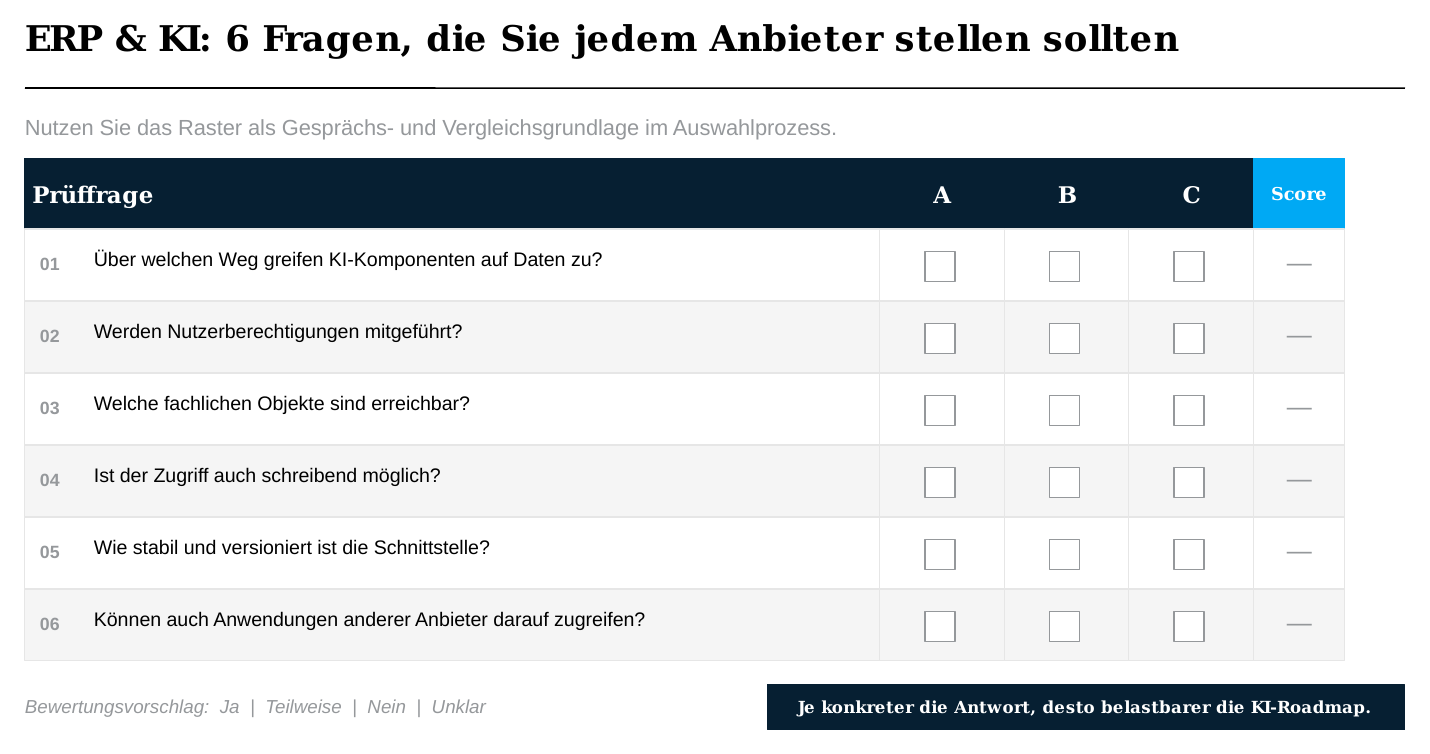
Task: Select the score dash for question 01
Action: pyautogui.click(x=1299, y=265)
